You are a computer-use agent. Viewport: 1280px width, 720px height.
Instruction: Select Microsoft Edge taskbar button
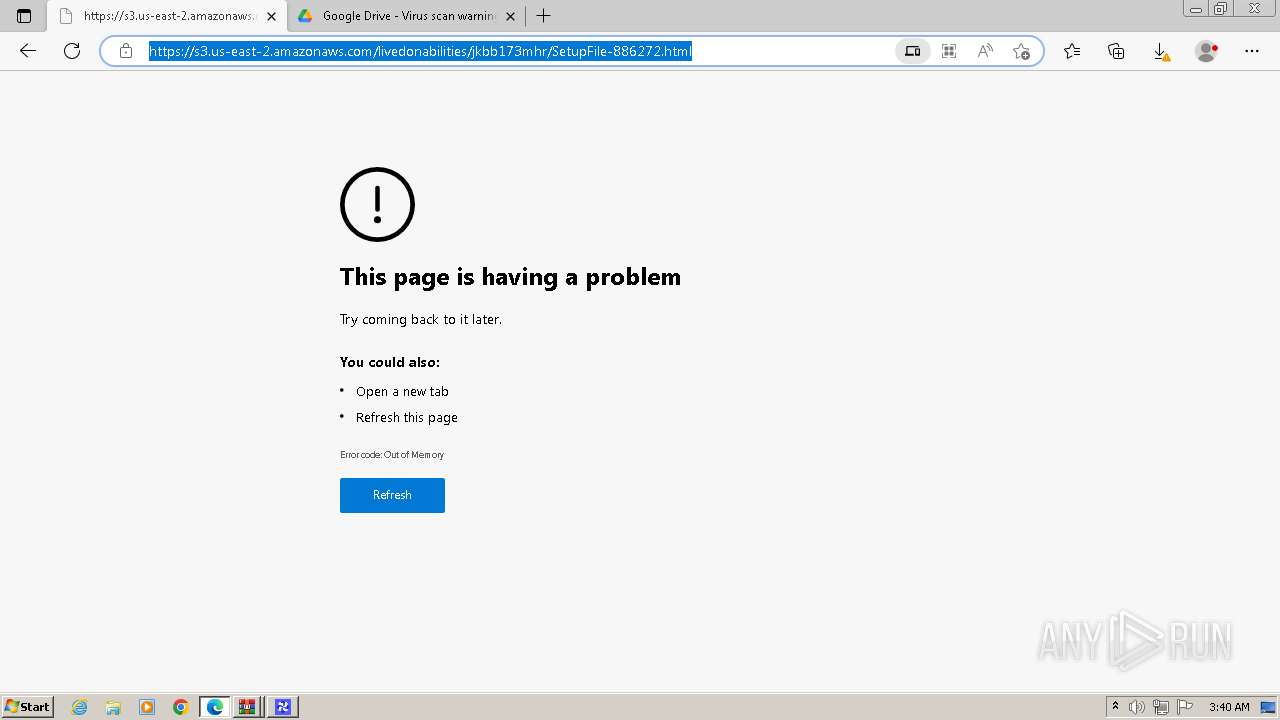coord(215,707)
